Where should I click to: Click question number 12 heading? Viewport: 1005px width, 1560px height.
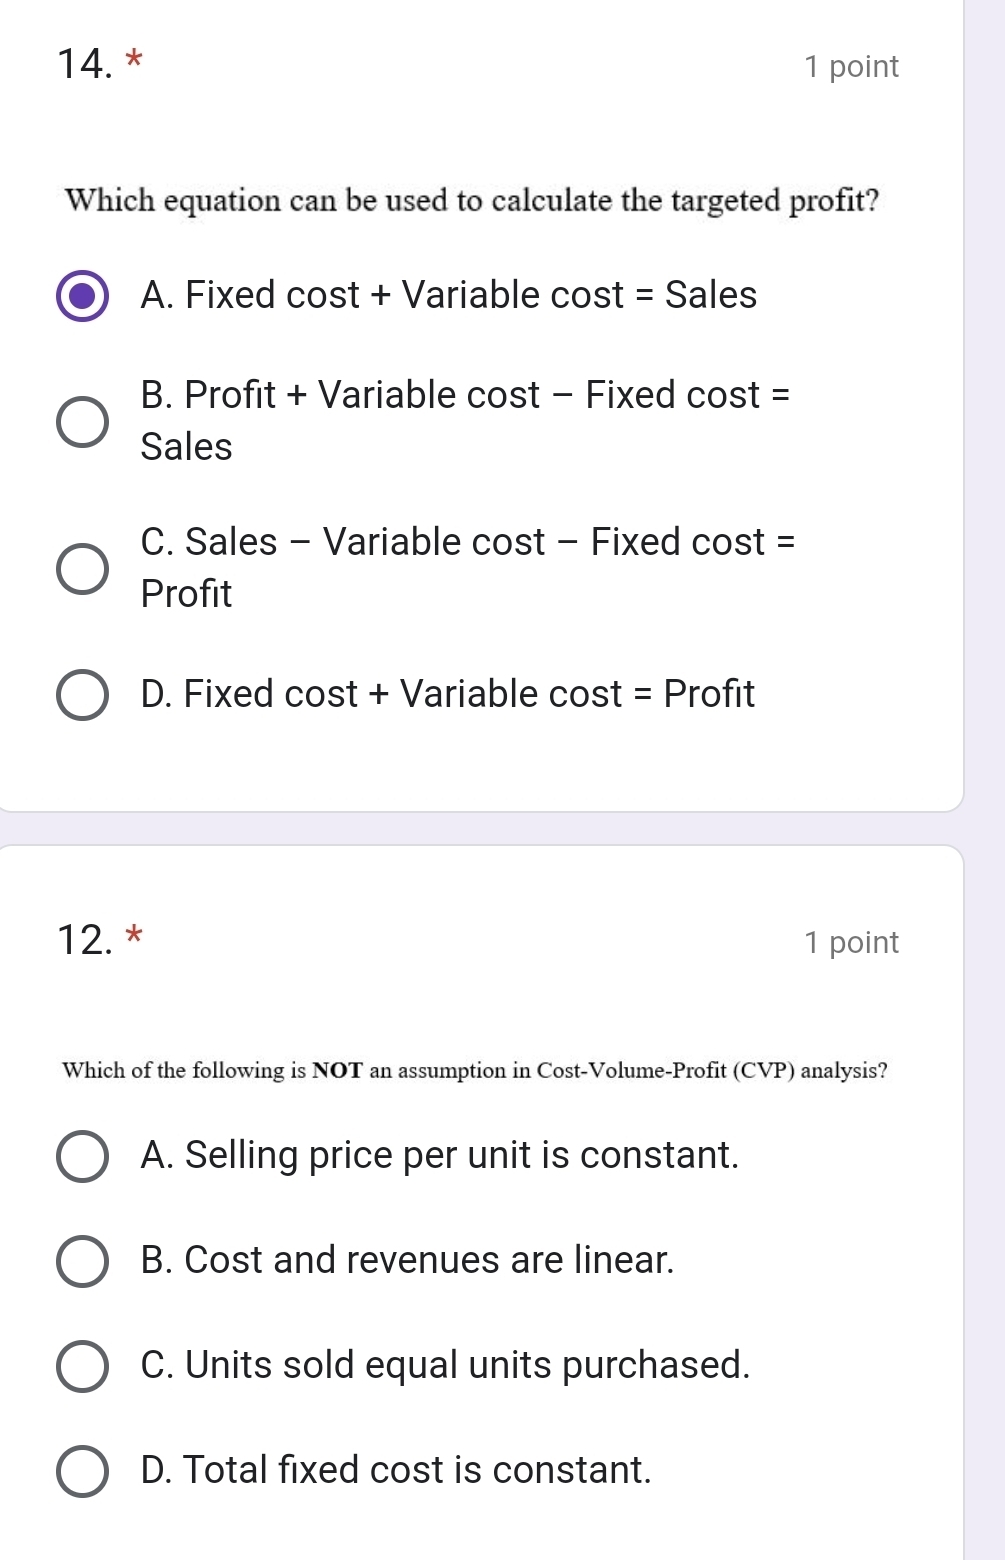click(84, 941)
